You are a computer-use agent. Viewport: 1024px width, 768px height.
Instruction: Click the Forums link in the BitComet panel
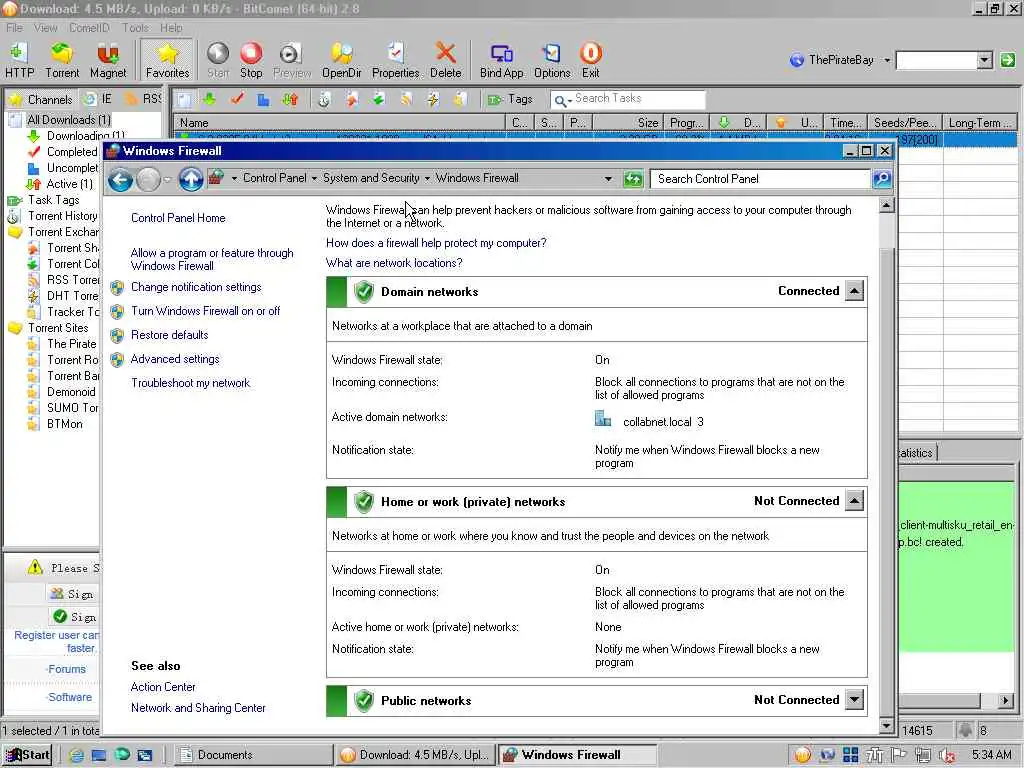(x=67, y=669)
